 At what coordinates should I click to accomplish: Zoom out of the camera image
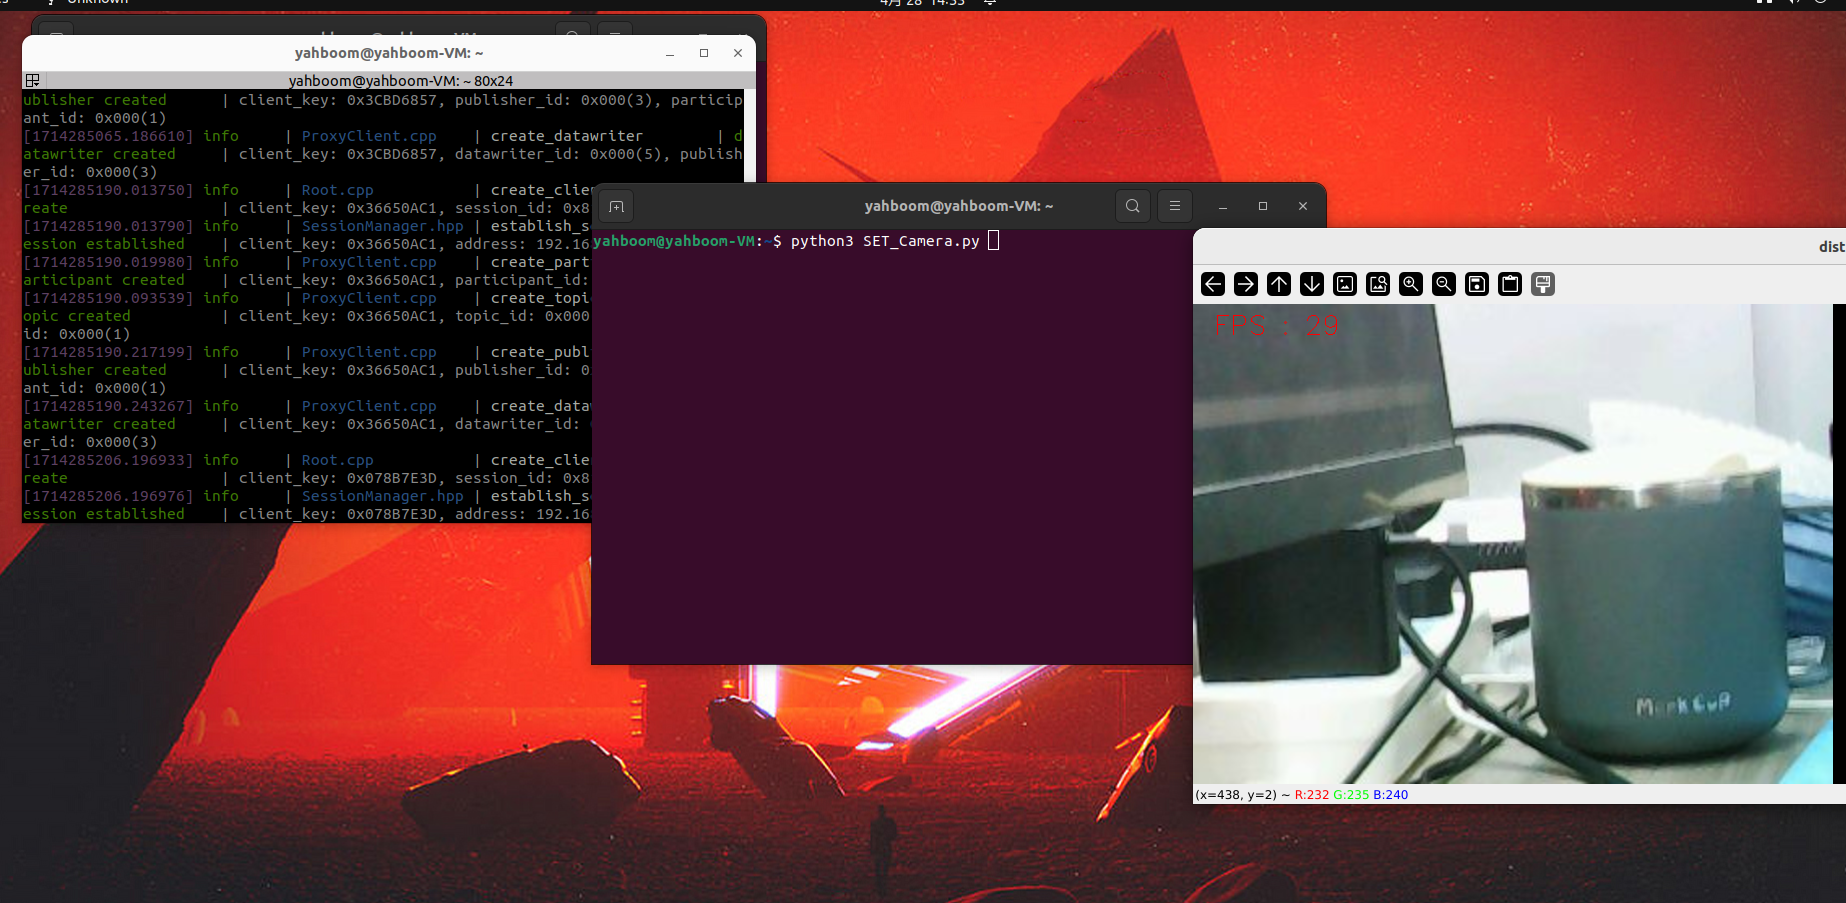pyautogui.click(x=1444, y=284)
